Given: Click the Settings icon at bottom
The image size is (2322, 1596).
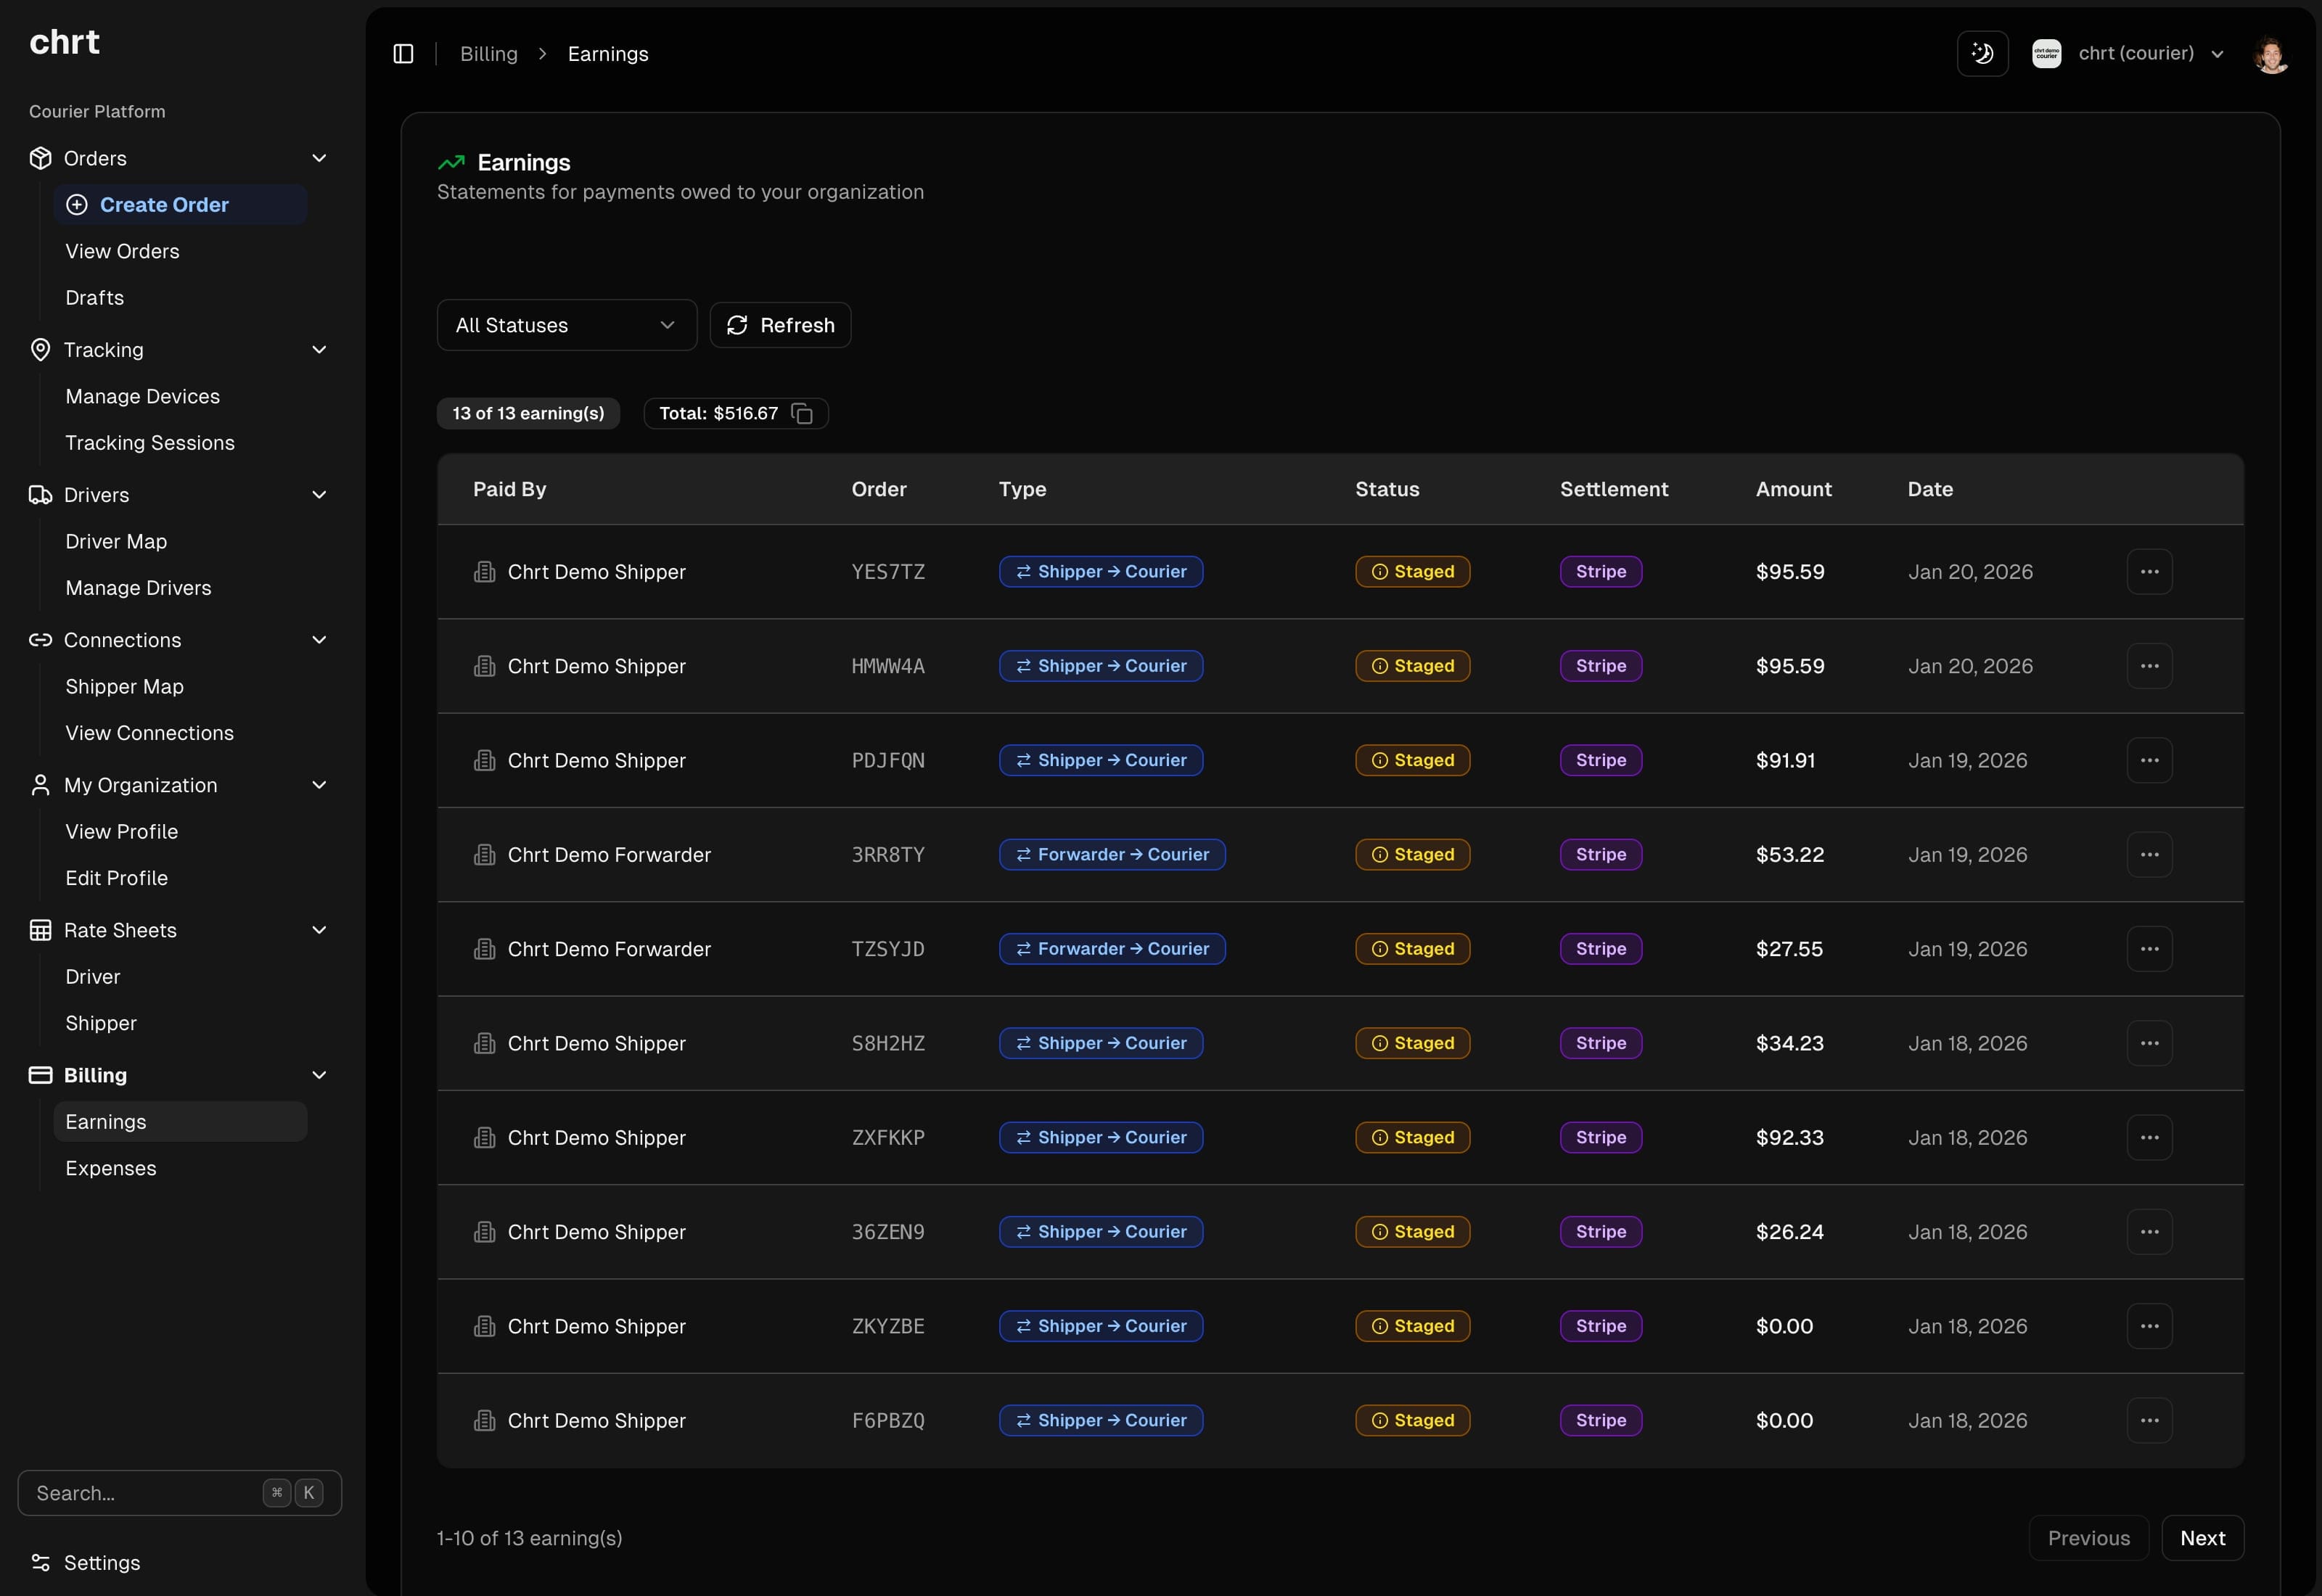Looking at the screenshot, I should click(40, 1562).
